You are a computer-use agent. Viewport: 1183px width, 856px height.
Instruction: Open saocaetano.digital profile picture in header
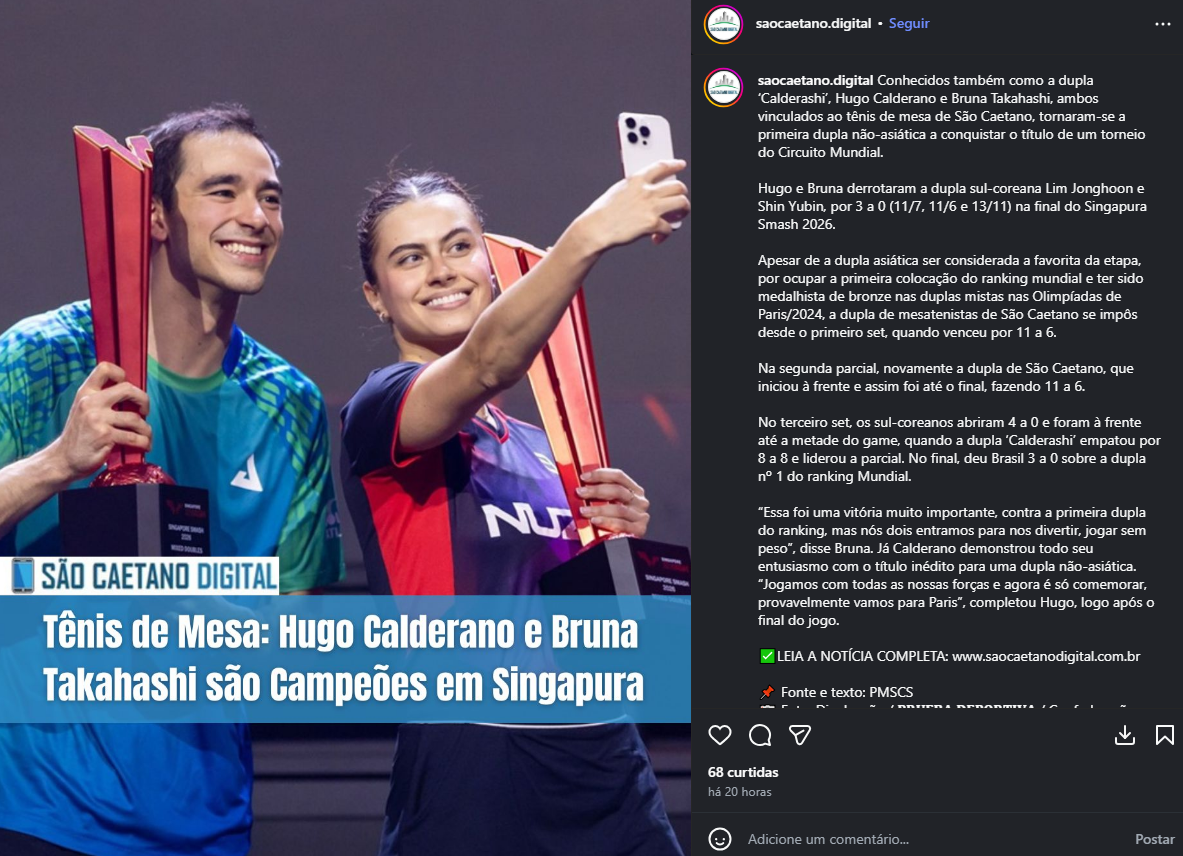[x=724, y=24]
